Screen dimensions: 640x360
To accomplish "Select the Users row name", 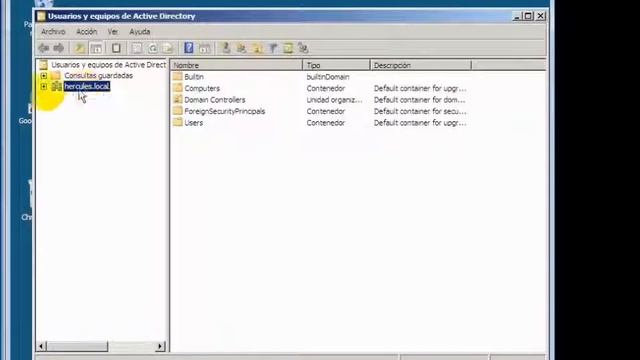I will [x=193, y=122].
